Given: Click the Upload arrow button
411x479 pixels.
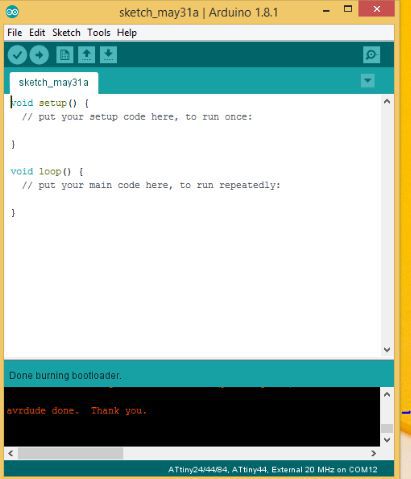Looking at the screenshot, I should pos(39,55).
